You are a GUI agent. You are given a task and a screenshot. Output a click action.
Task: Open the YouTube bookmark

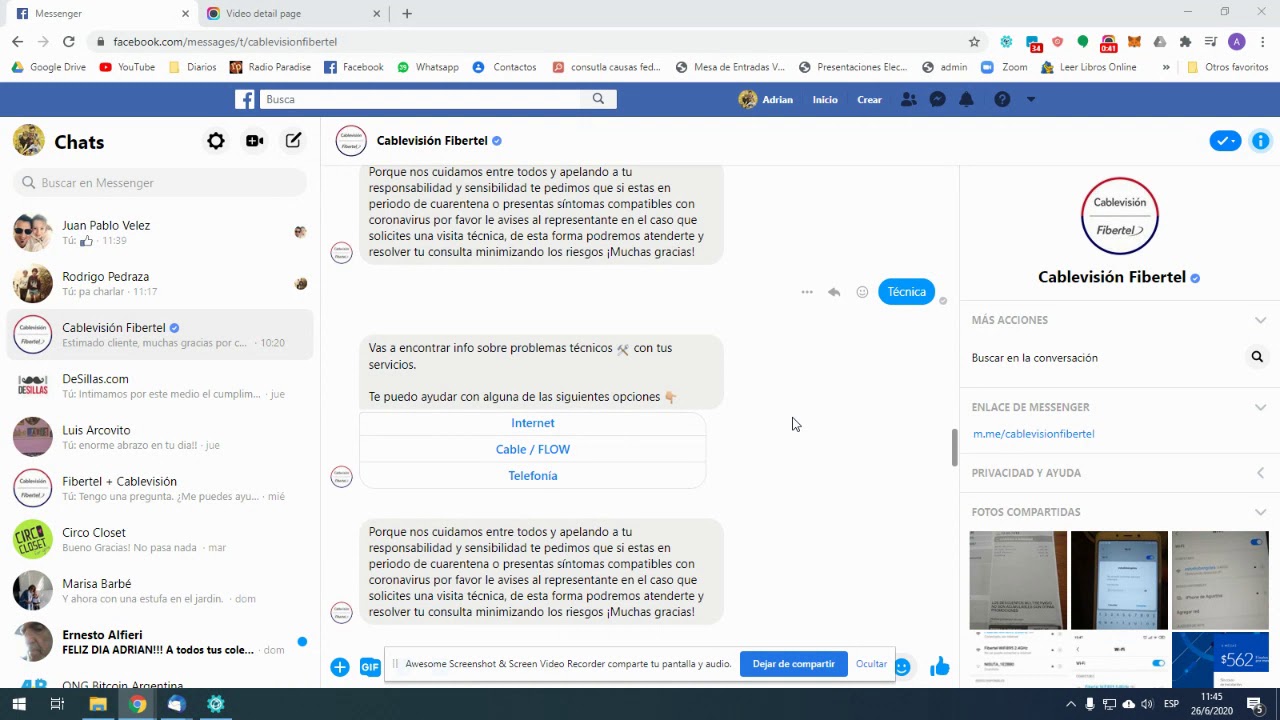[127, 67]
